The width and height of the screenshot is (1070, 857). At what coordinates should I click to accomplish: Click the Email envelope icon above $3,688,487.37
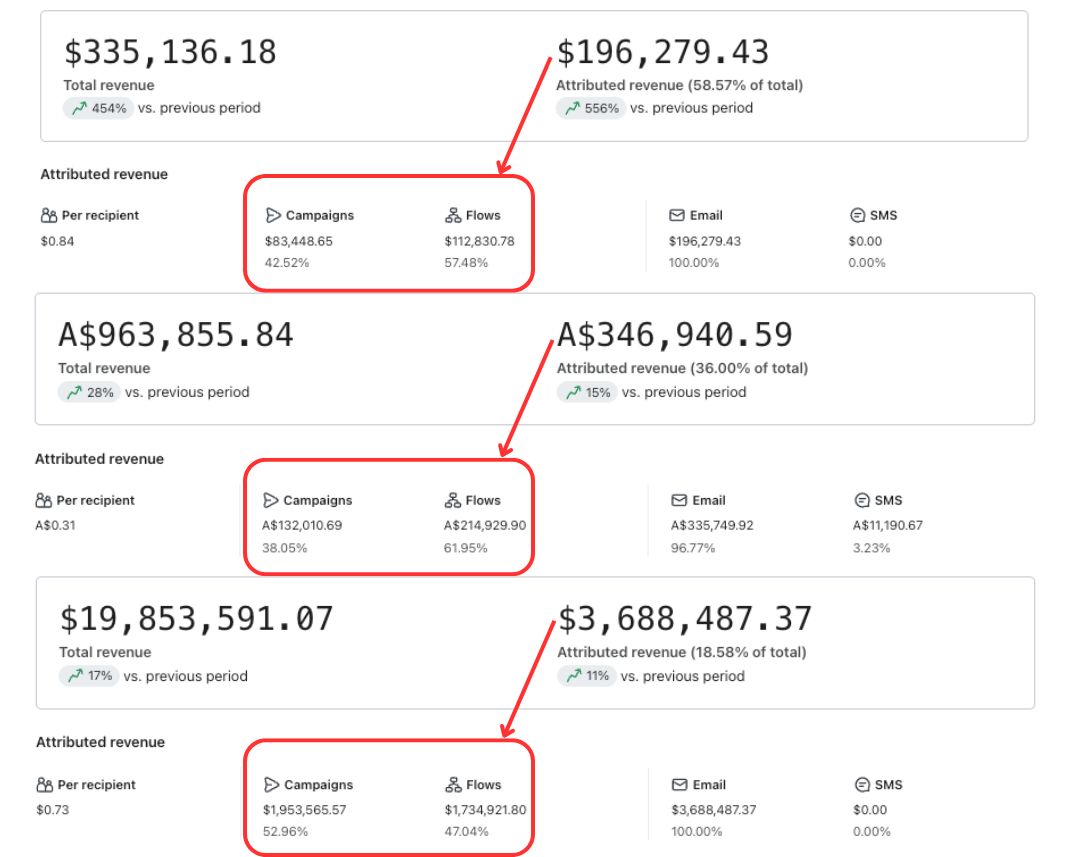click(680, 785)
